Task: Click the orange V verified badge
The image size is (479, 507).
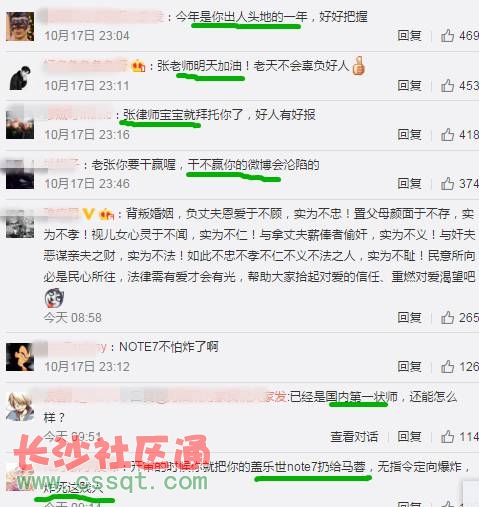Action: click(x=88, y=214)
